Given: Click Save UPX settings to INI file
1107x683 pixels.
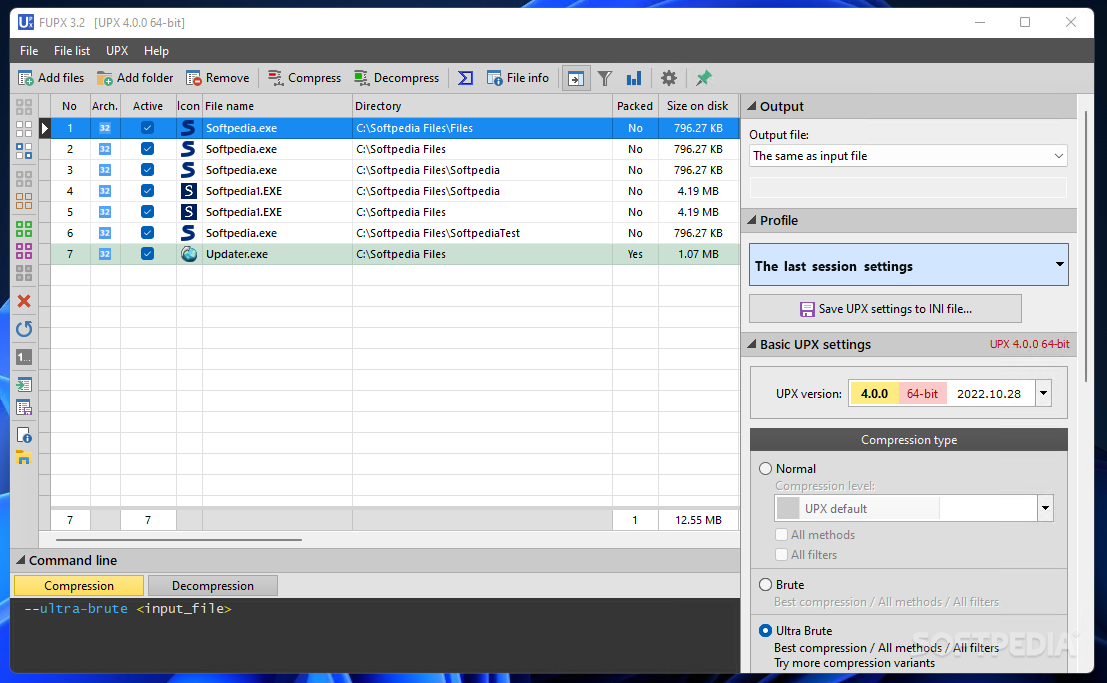Looking at the screenshot, I should [885, 309].
